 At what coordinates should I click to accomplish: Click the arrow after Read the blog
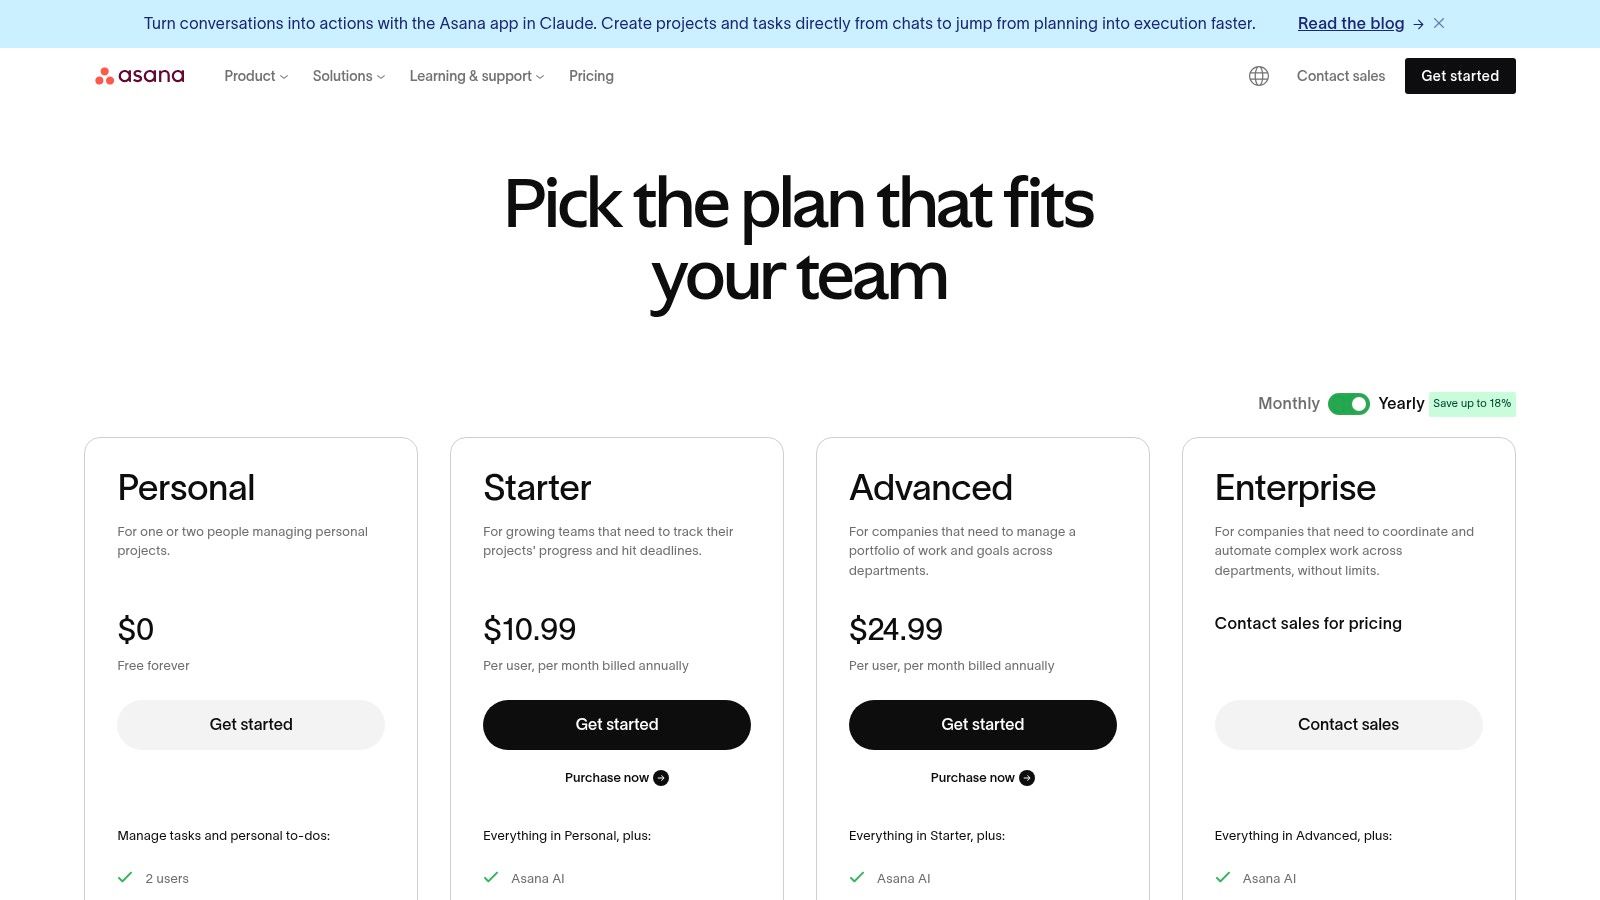coord(1417,23)
